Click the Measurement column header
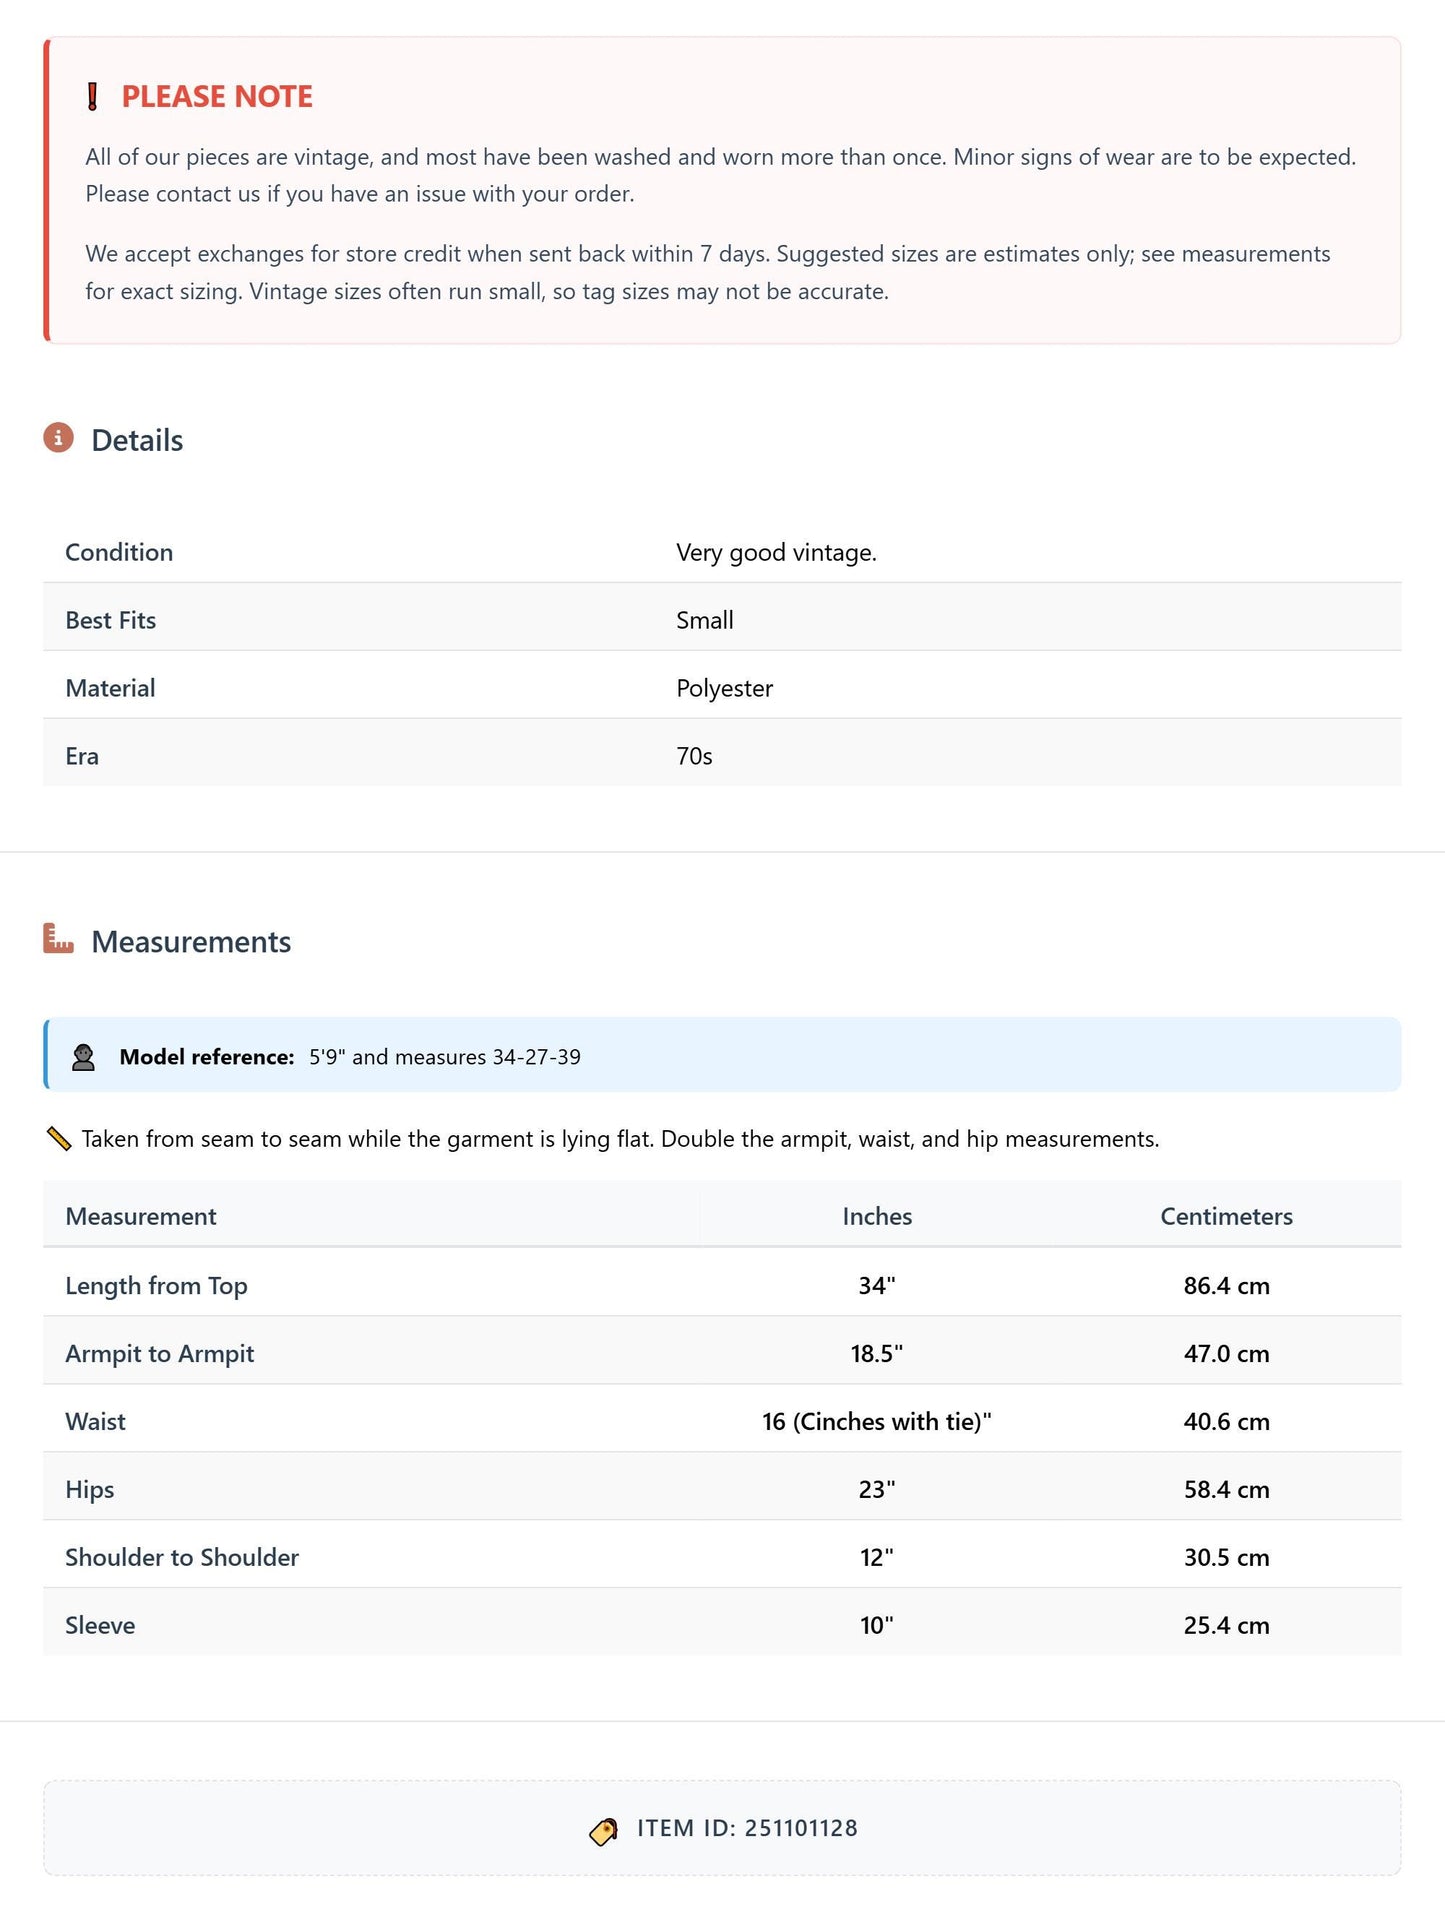Image resolution: width=1445 pixels, height=1912 pixels. coord(141,1216)
